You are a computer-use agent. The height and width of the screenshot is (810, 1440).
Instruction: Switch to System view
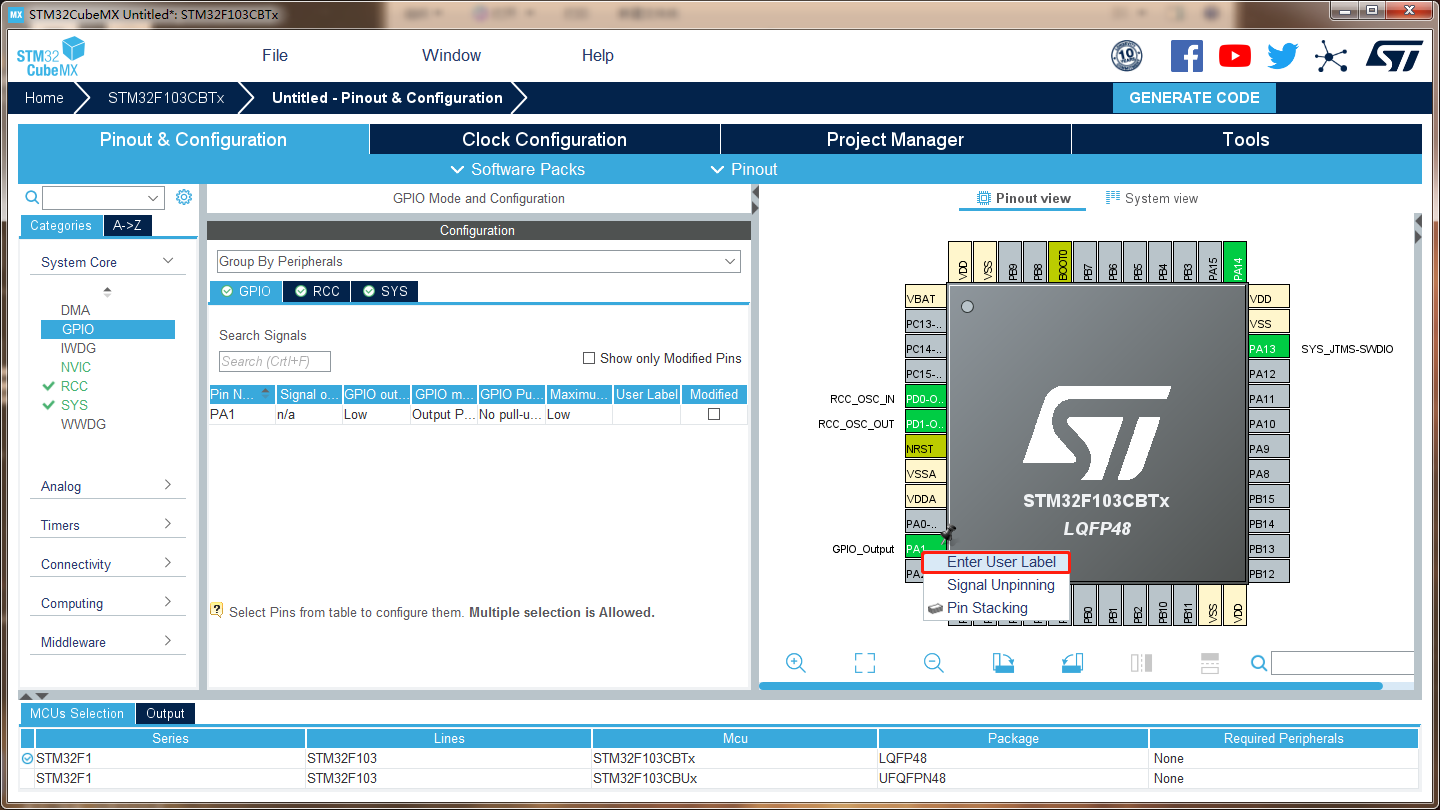[1151, 198]
